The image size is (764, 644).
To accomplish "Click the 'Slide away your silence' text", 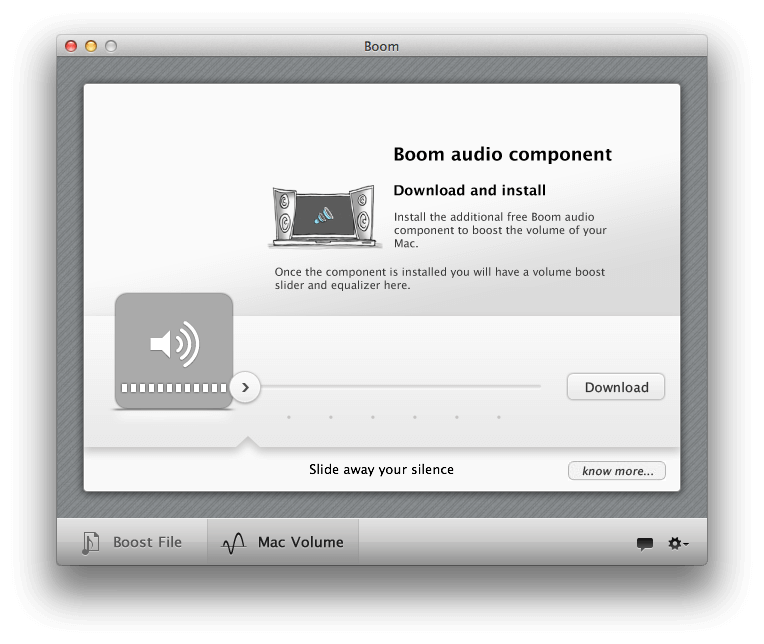I will (x=381, y=470).
